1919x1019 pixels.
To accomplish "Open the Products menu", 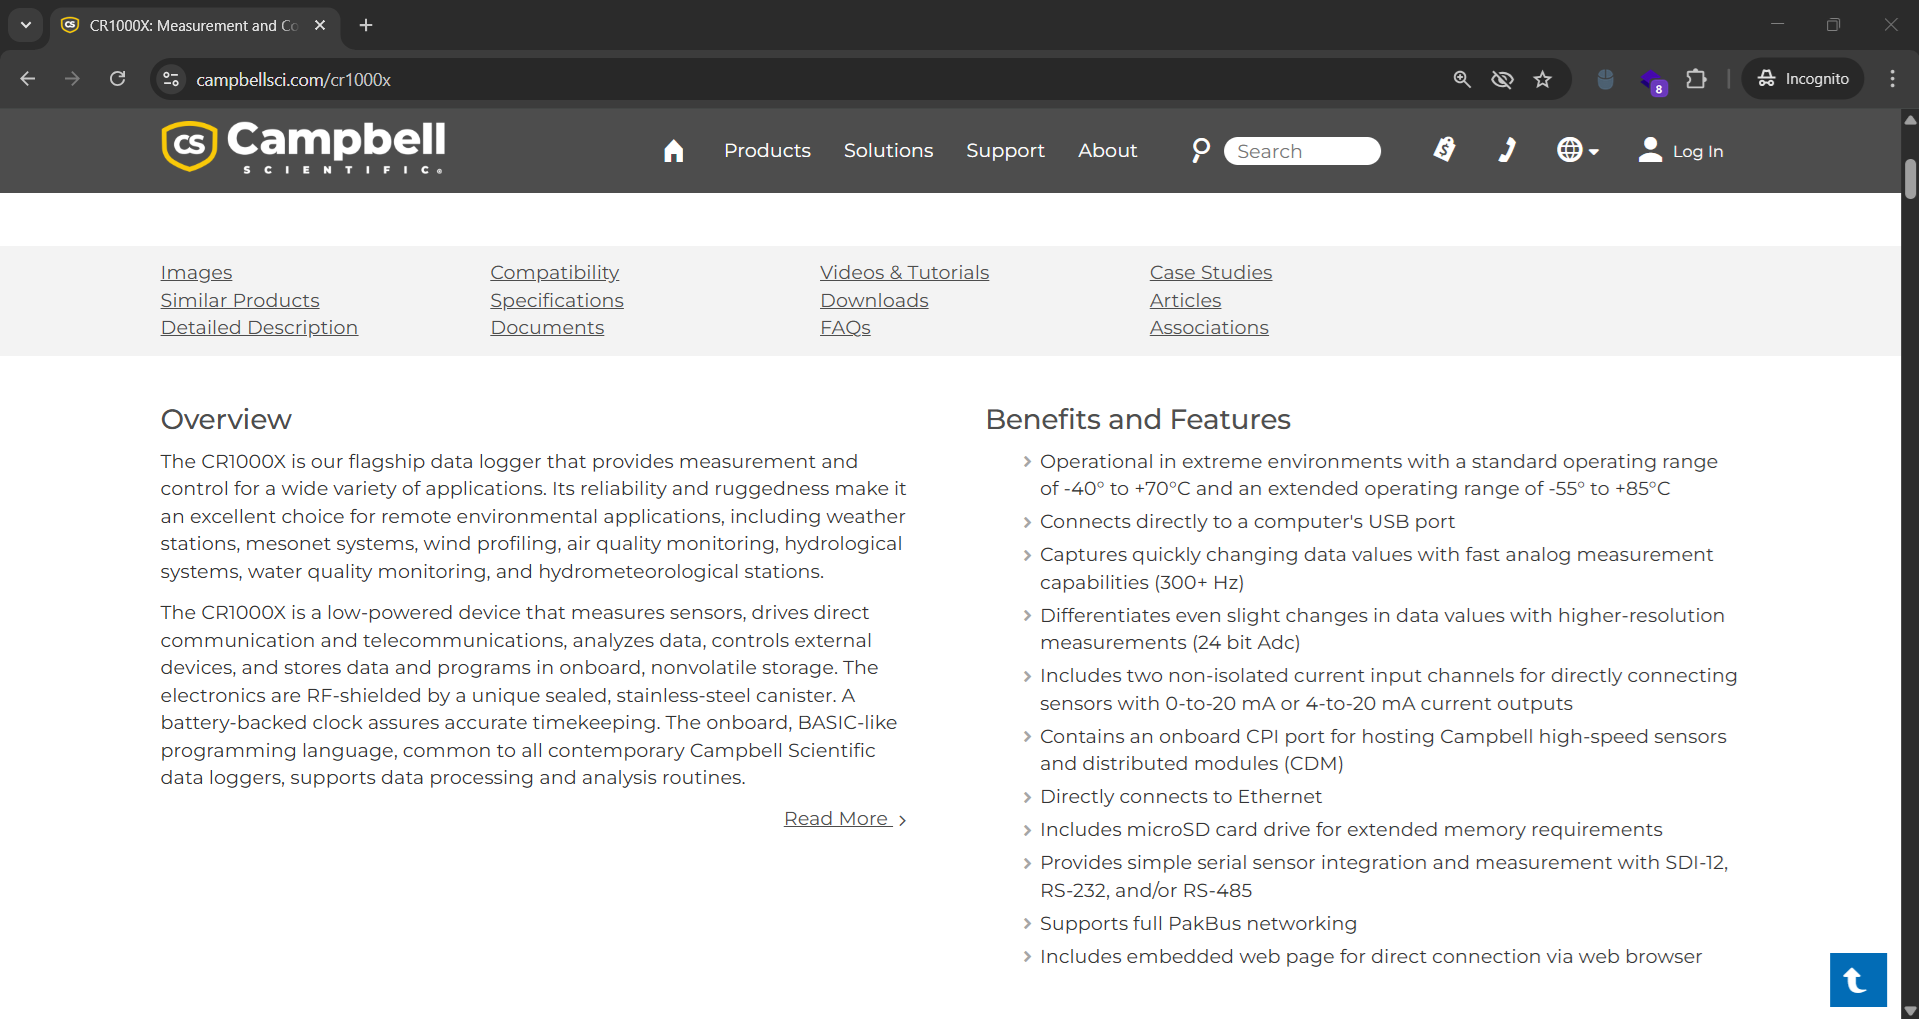I will pos(767,150).
